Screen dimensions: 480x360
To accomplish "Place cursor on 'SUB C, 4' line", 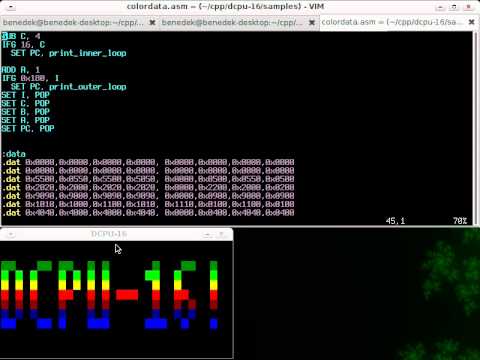I will (x=21, y=36).
